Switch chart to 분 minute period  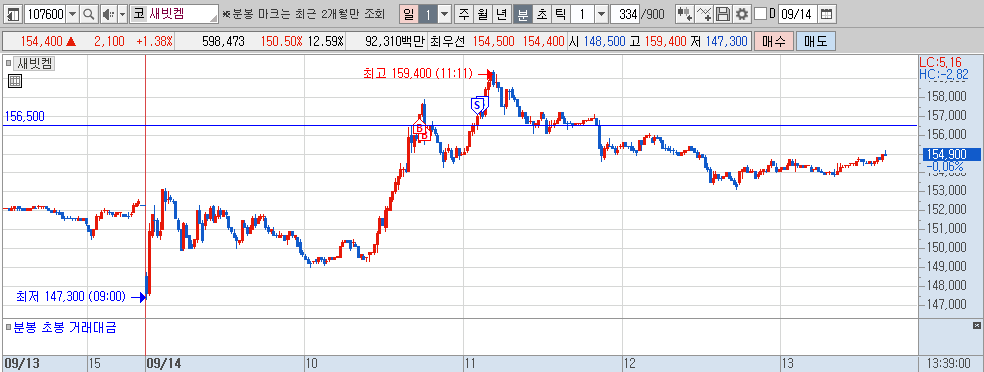(522, 13)
